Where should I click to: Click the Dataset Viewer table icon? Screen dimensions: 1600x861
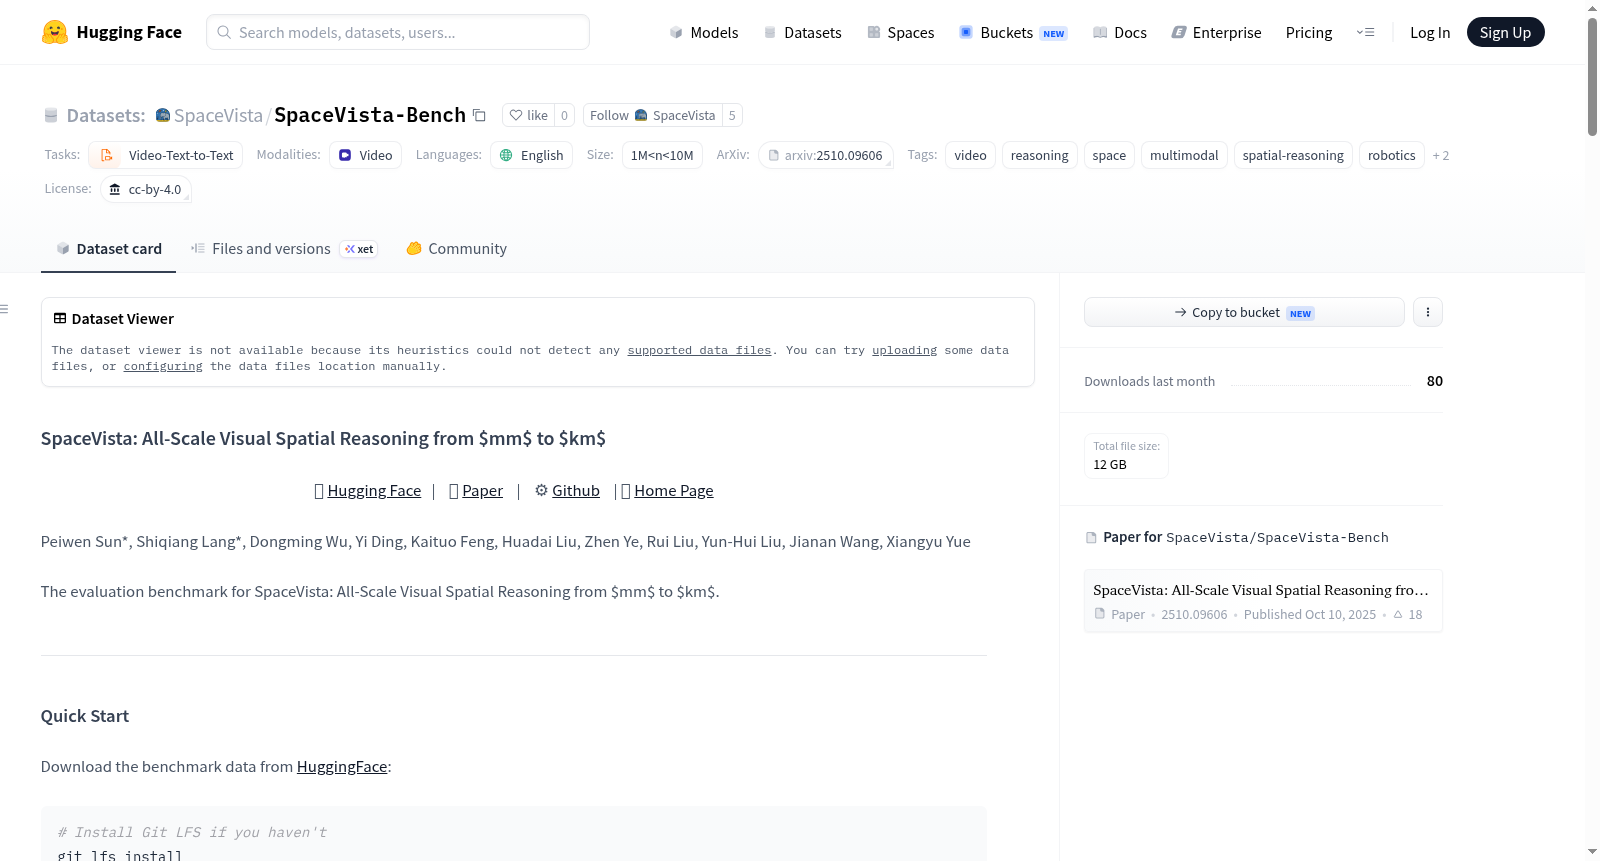coord(60,318)
